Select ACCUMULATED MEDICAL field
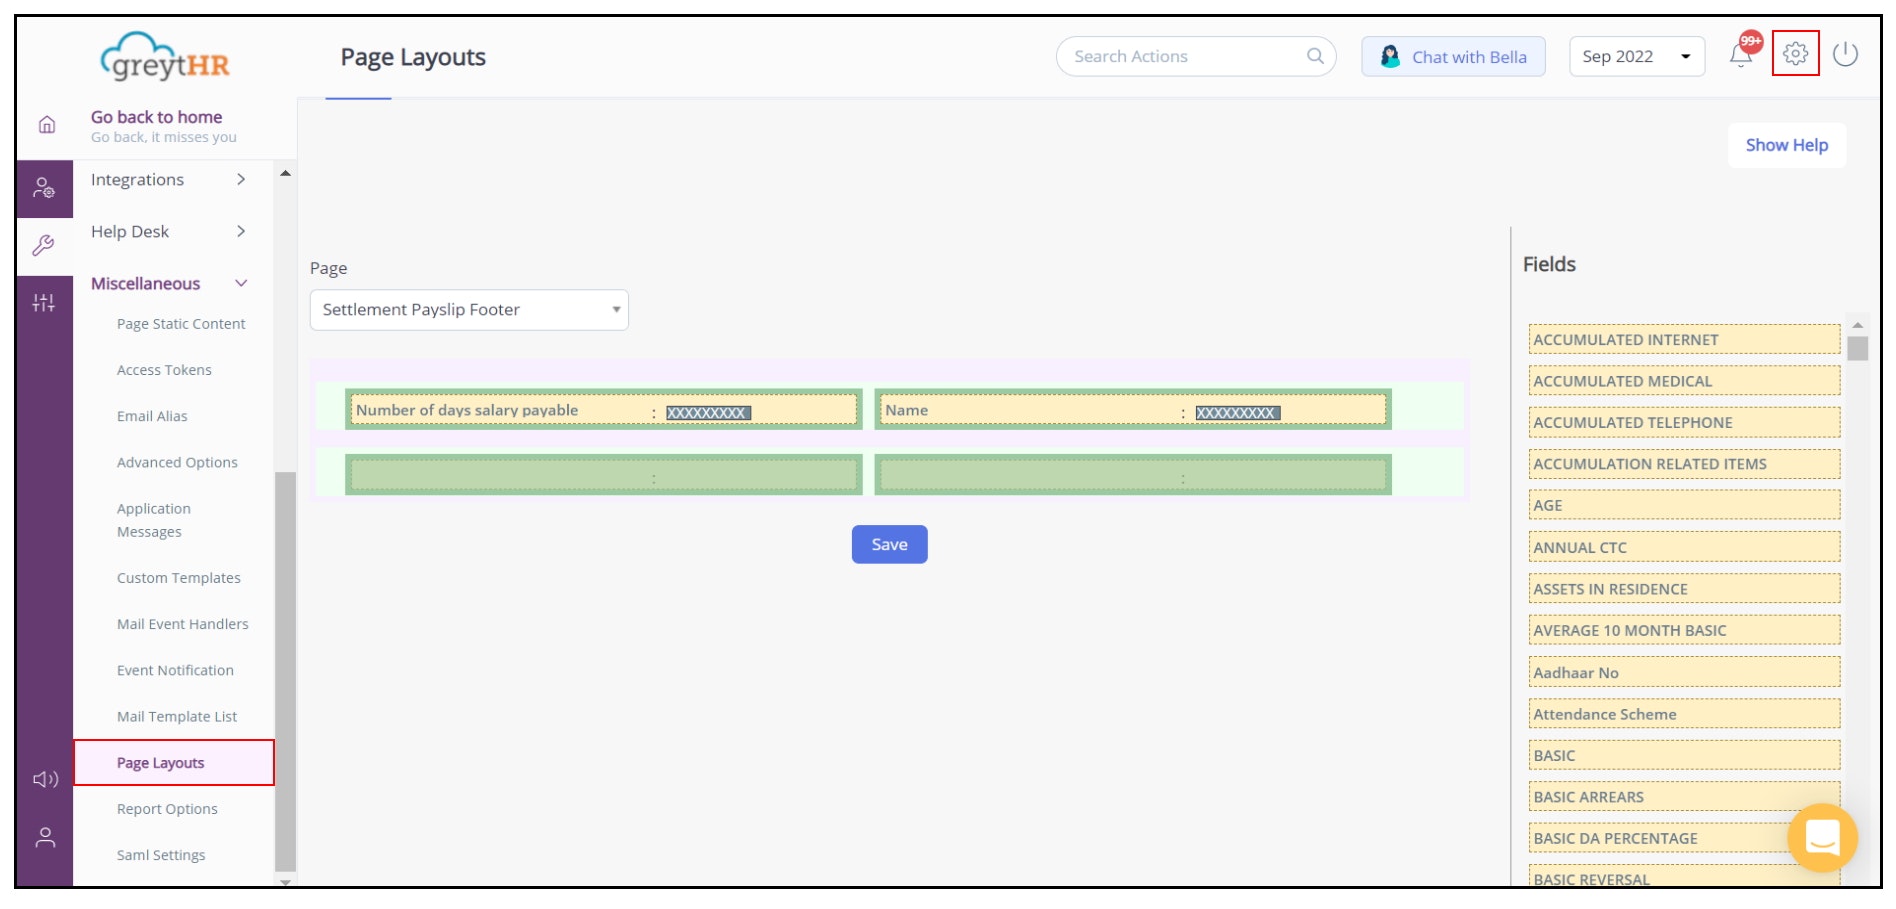 coord(1684,381)
